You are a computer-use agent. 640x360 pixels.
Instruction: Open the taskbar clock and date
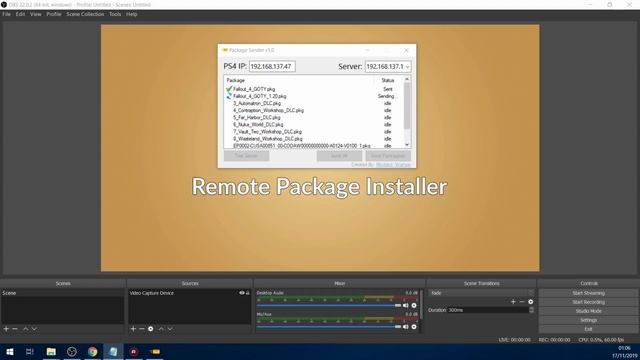click(x=624, y=352)
